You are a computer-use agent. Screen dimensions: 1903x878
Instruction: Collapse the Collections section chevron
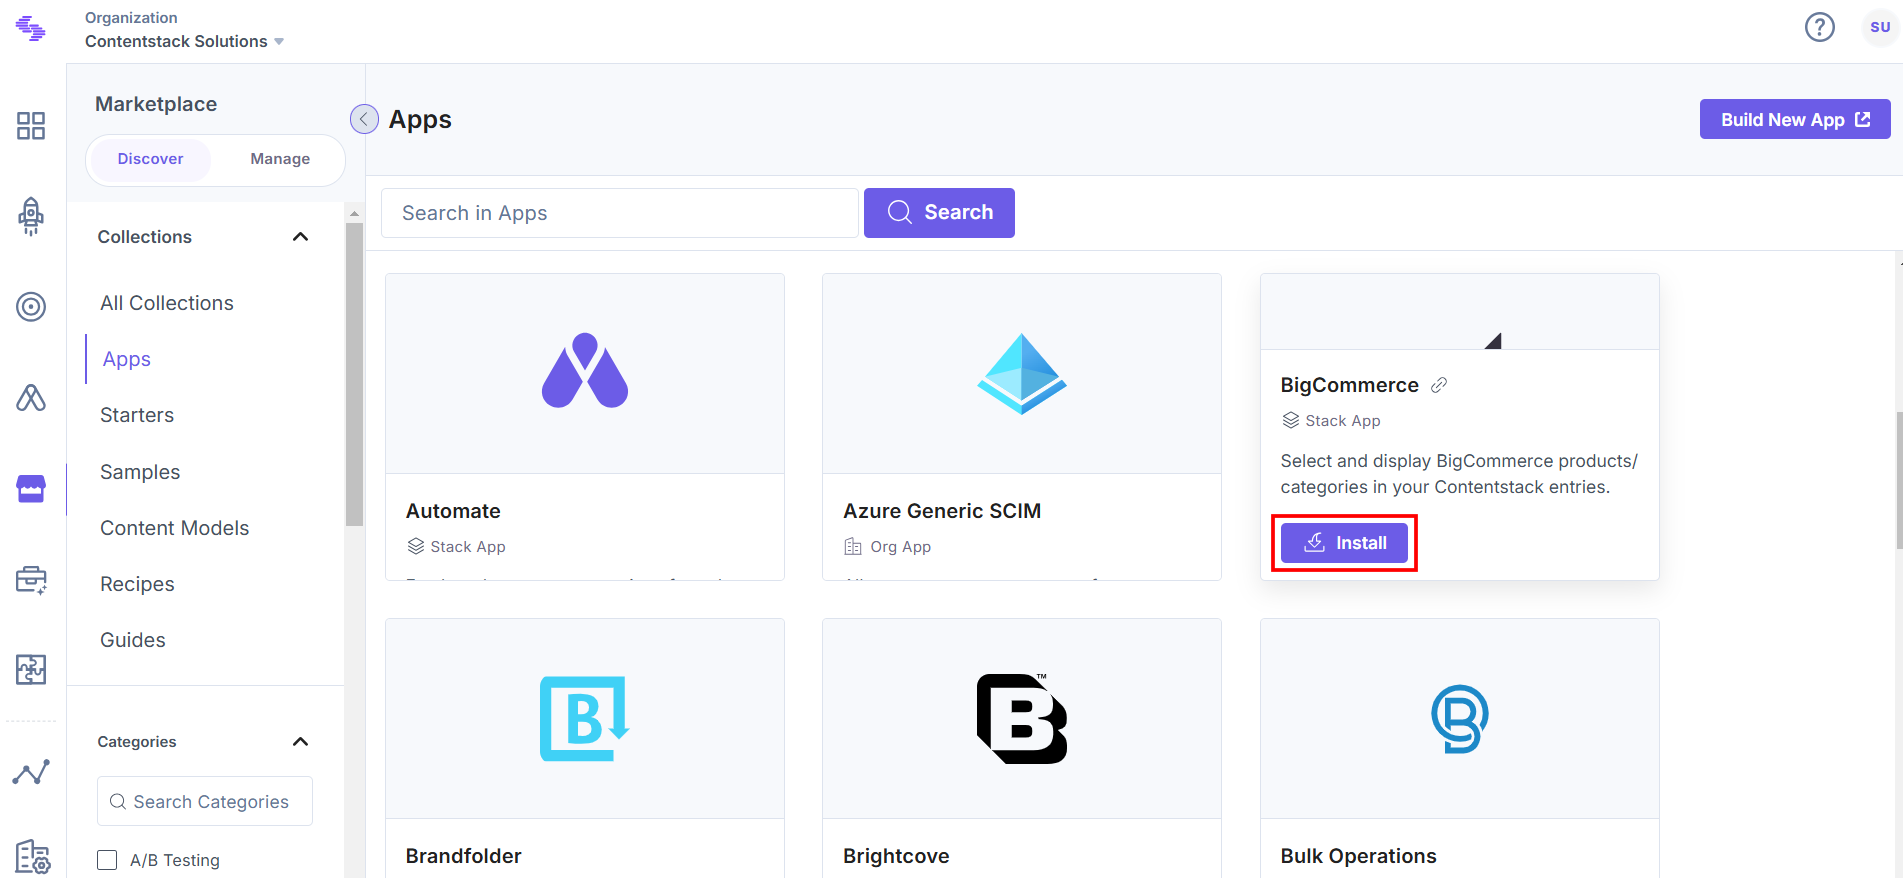click(300, 237)
